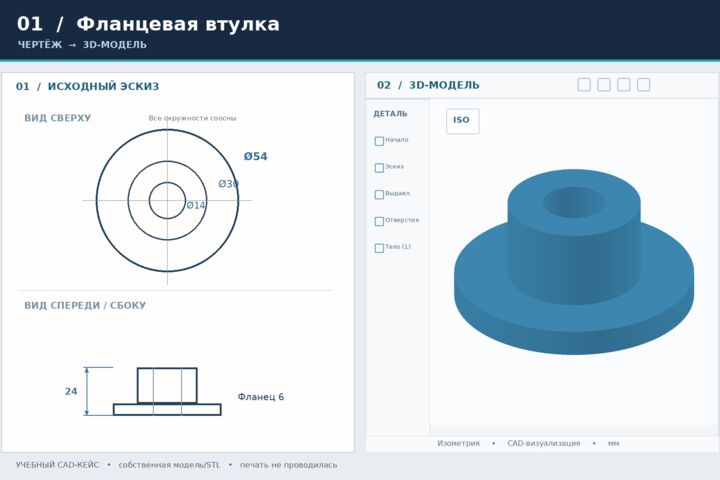Click the front view profile drawing
The image size is (720, 480).
[x=167, y=391]
